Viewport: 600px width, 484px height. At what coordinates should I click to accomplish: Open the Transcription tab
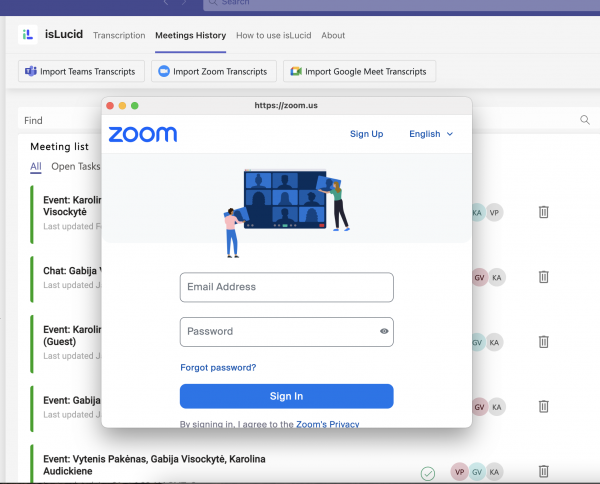[119, 35]
